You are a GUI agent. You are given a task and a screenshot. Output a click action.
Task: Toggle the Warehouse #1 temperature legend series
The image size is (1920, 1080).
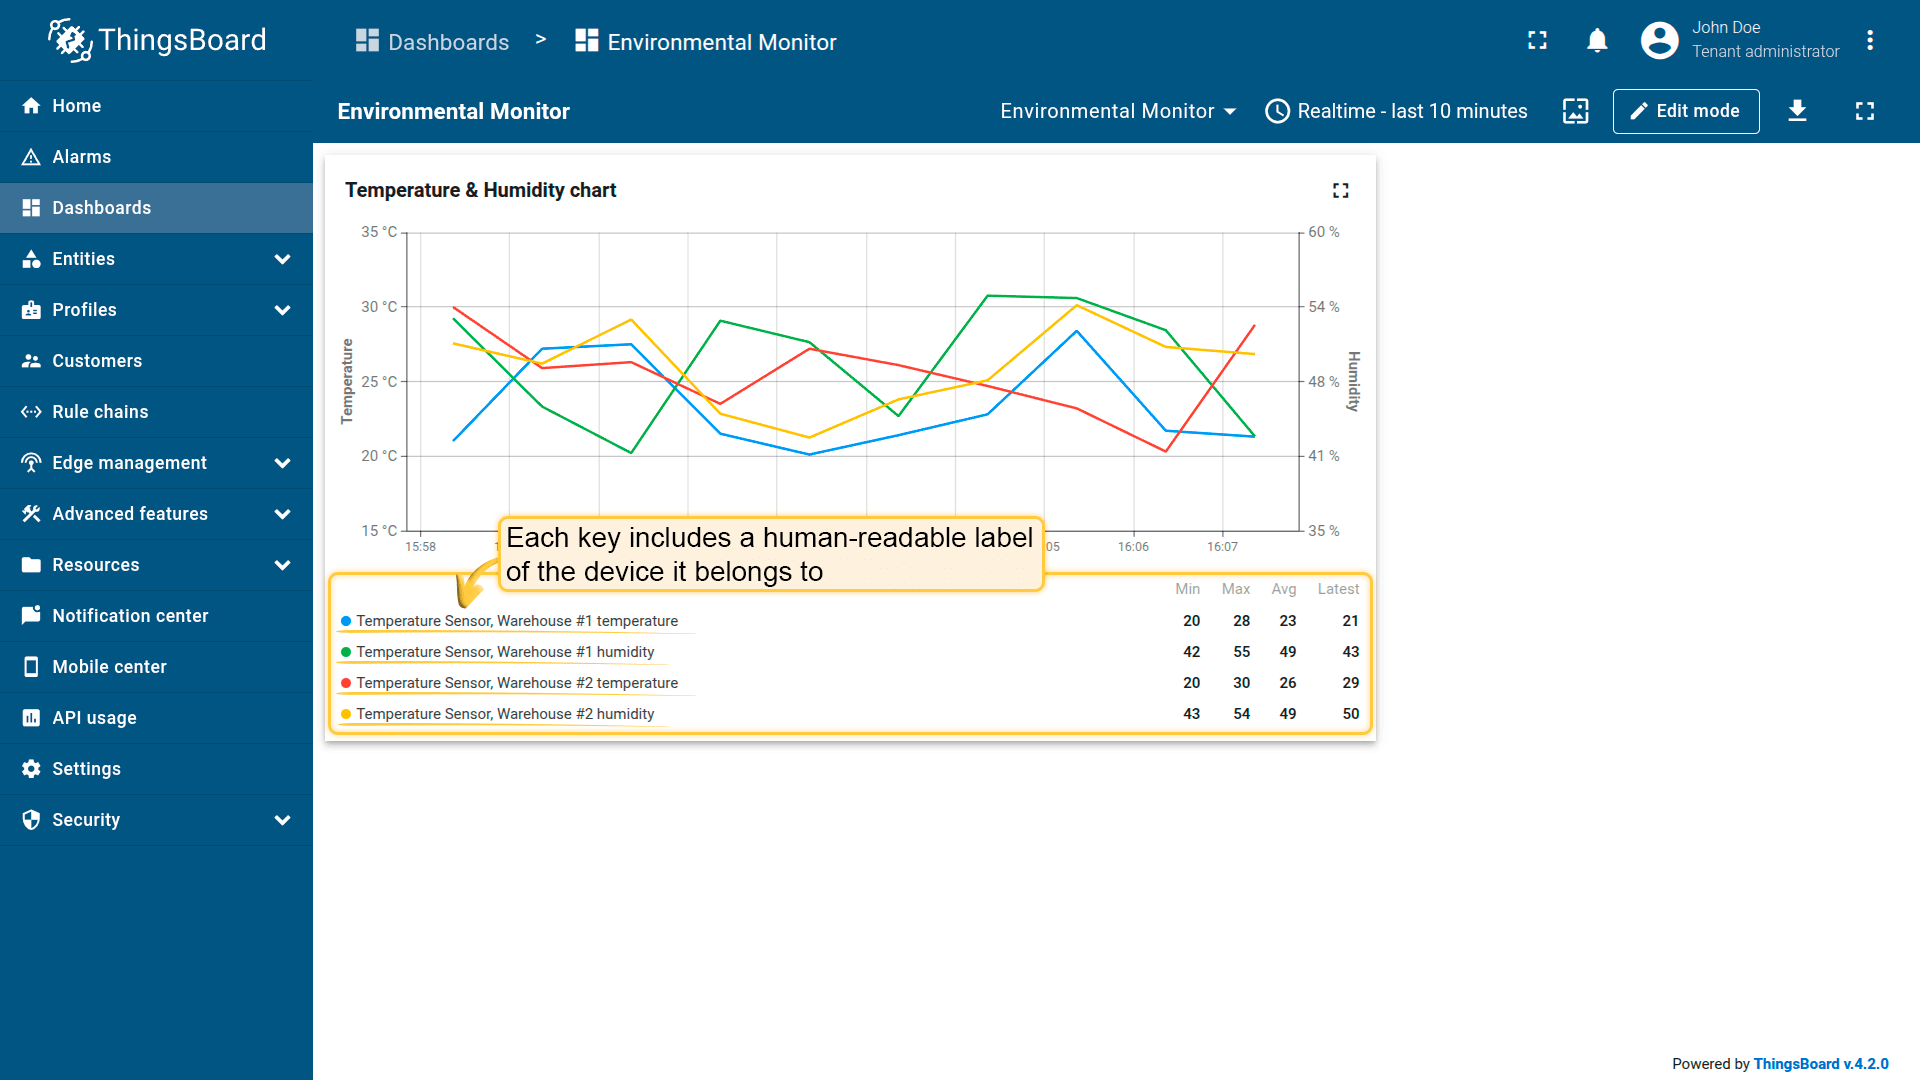(516, 621)
